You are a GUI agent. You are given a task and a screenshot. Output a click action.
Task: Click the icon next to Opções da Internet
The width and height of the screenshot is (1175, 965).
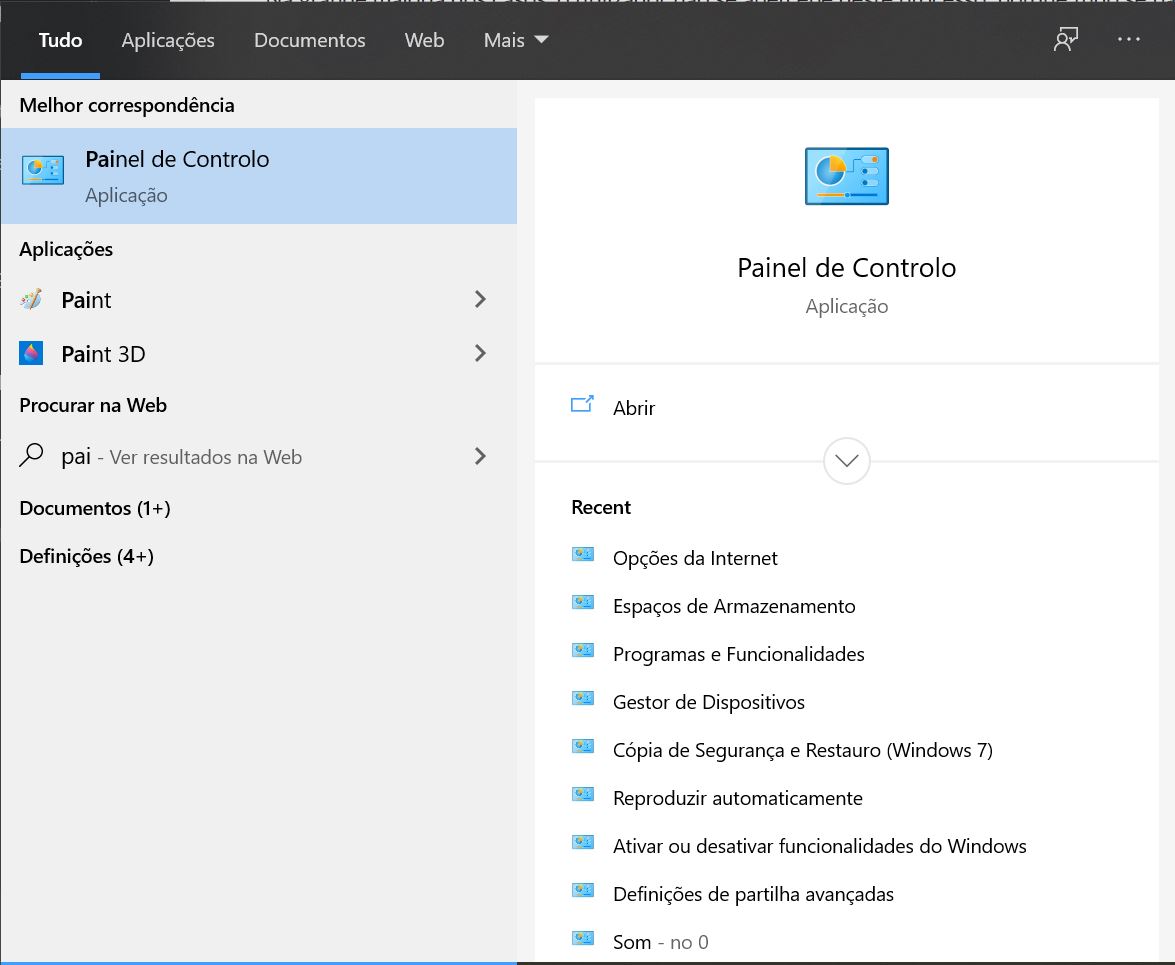tap(583, 555)
